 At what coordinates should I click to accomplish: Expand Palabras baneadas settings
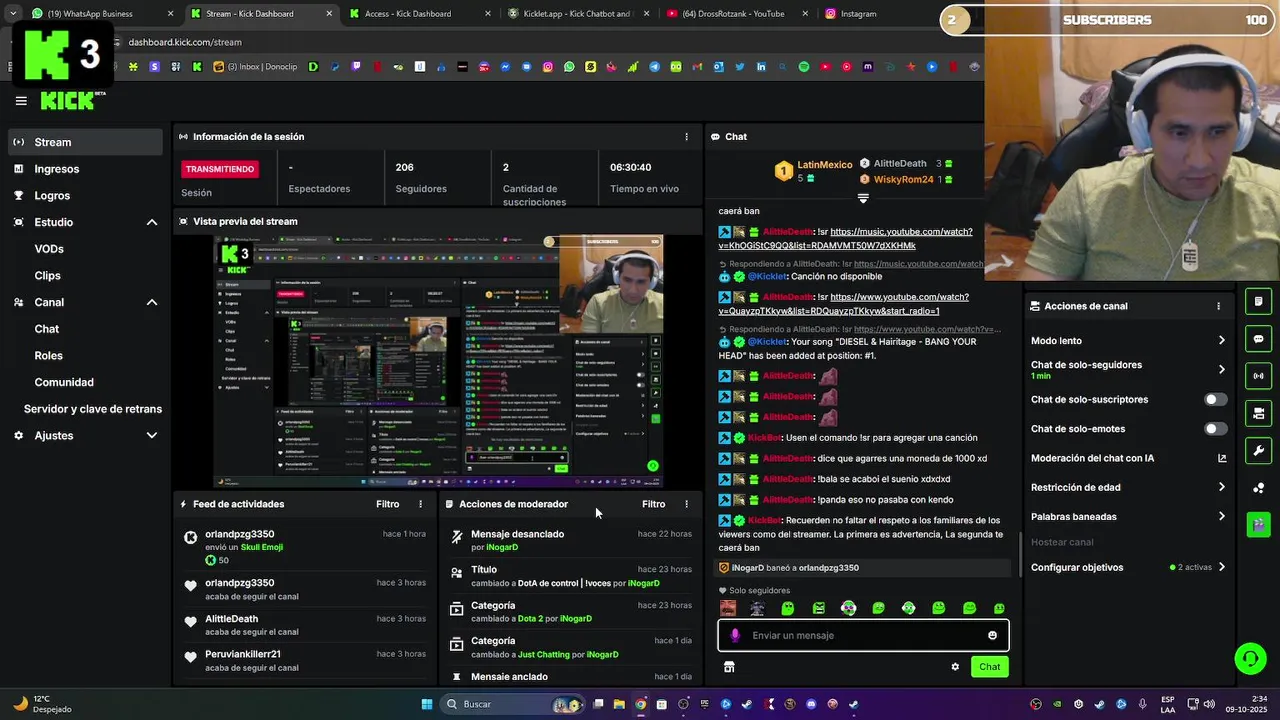point(1221,516)
